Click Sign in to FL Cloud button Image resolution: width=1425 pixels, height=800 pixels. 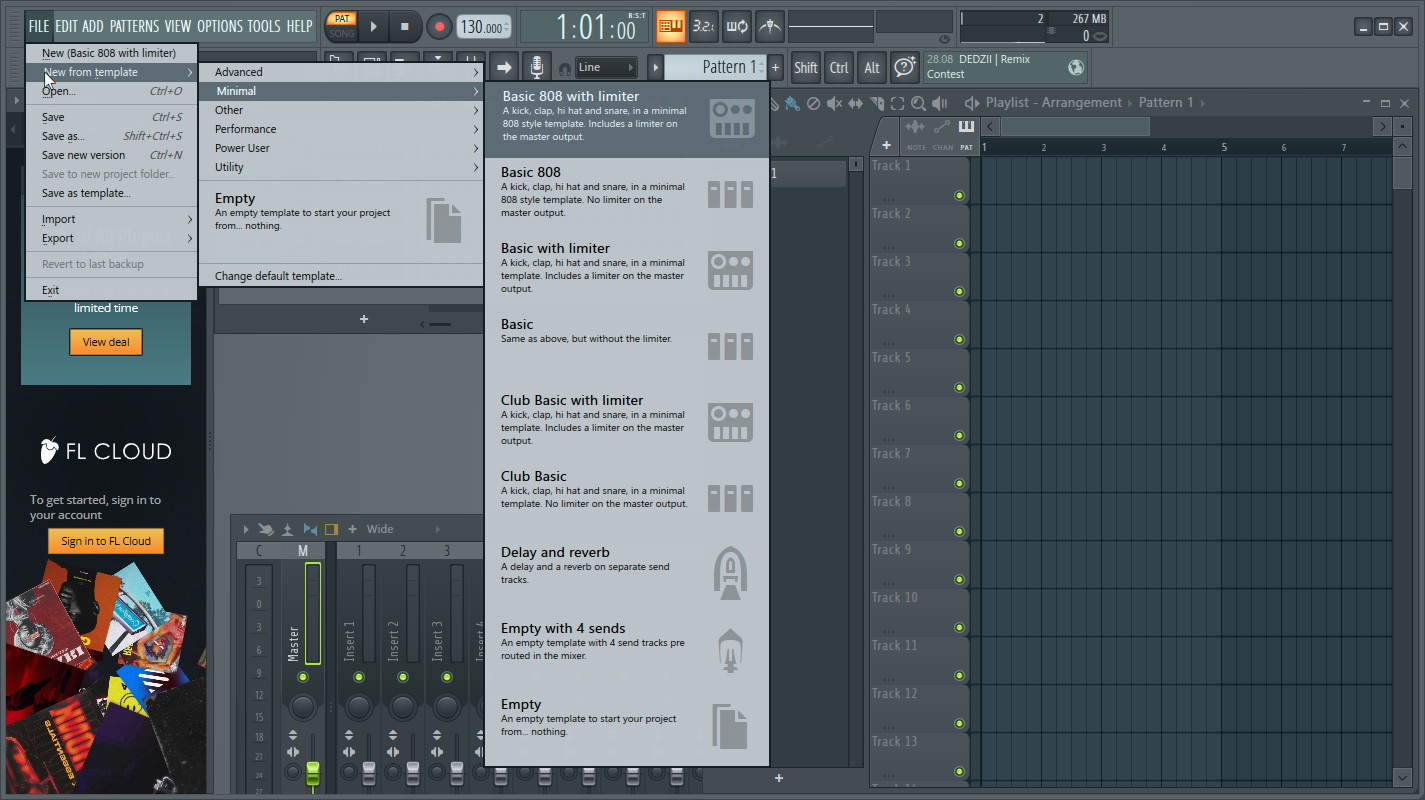pos(106,541)
